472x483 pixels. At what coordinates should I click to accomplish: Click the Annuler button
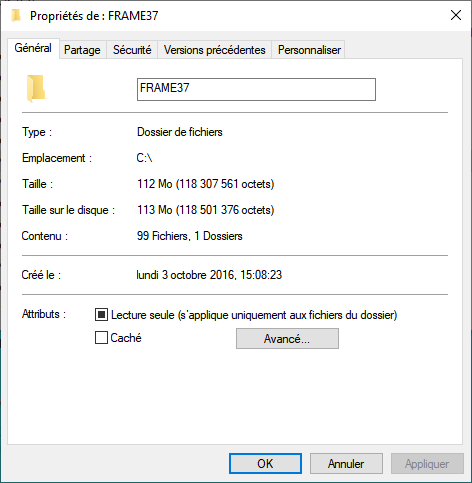point(346,464)
